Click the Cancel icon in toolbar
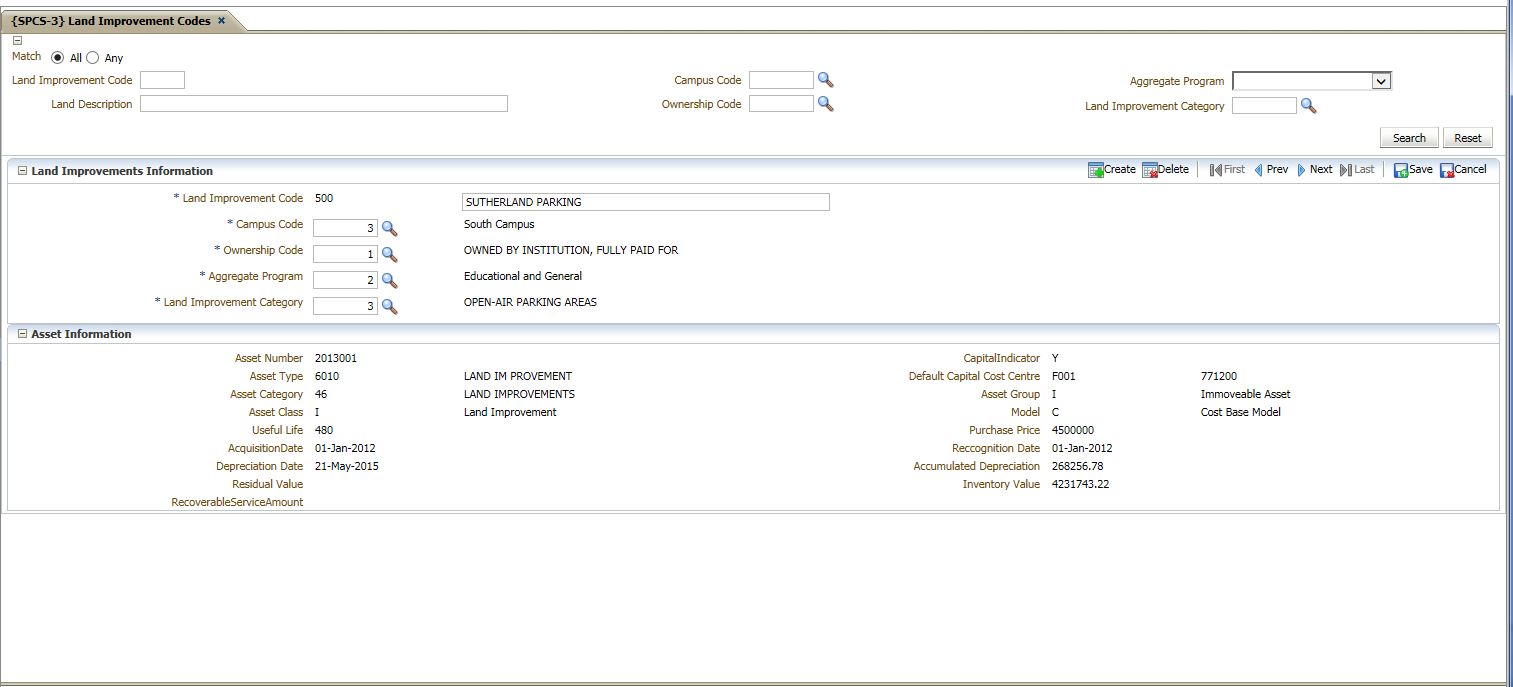This screenshot has width=1513, height=687. [1447, 170]
